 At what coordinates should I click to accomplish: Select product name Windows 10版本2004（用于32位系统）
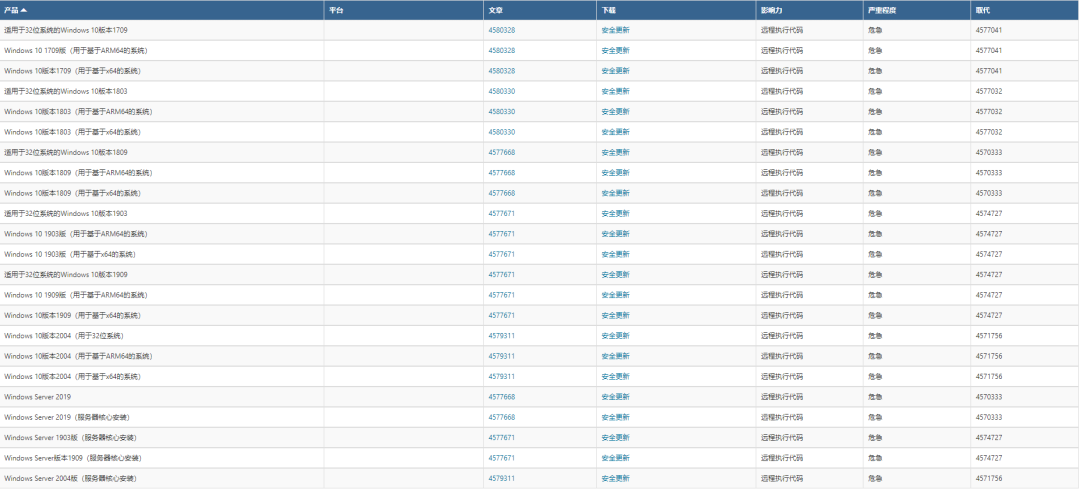coord(64,335)
